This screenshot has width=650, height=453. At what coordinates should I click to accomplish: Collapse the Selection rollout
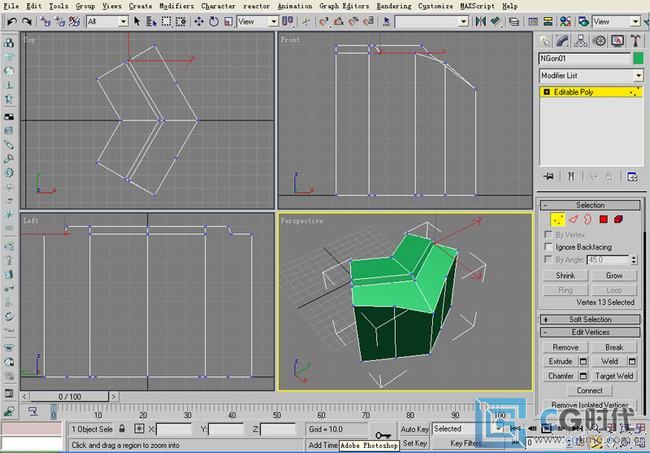coord(590,205)
